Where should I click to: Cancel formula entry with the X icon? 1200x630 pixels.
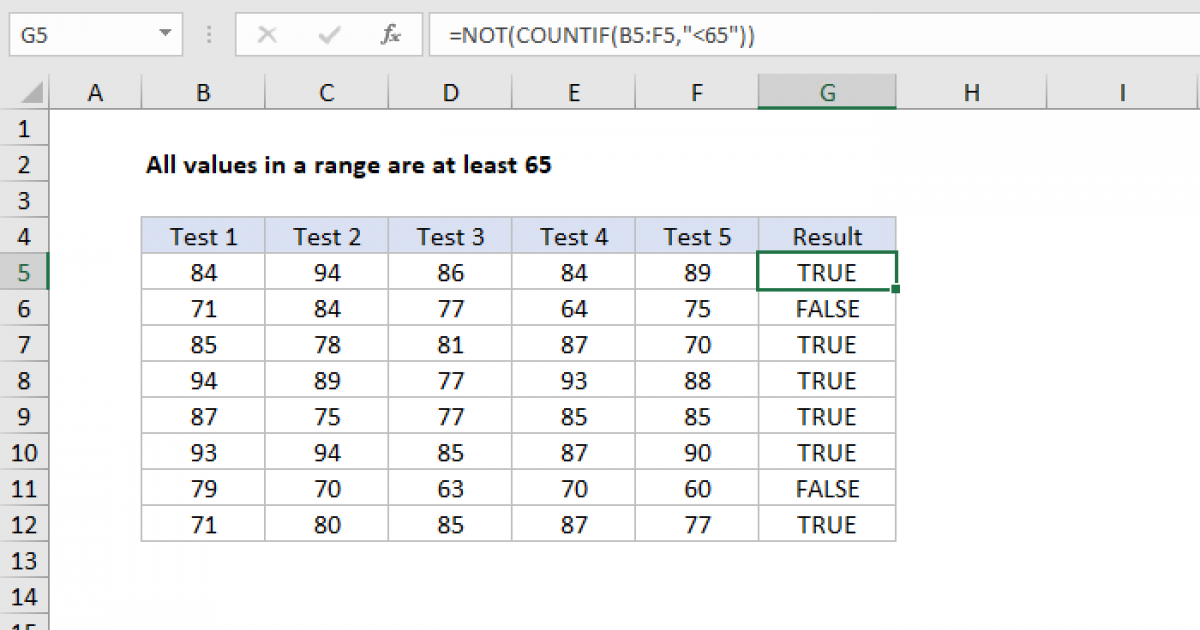click(x=267, y=33)
